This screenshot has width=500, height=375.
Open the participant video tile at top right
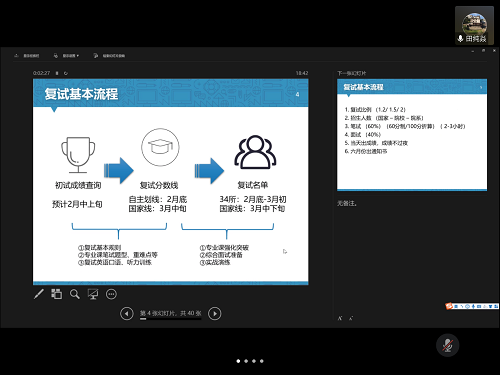[x=474, y=25]
